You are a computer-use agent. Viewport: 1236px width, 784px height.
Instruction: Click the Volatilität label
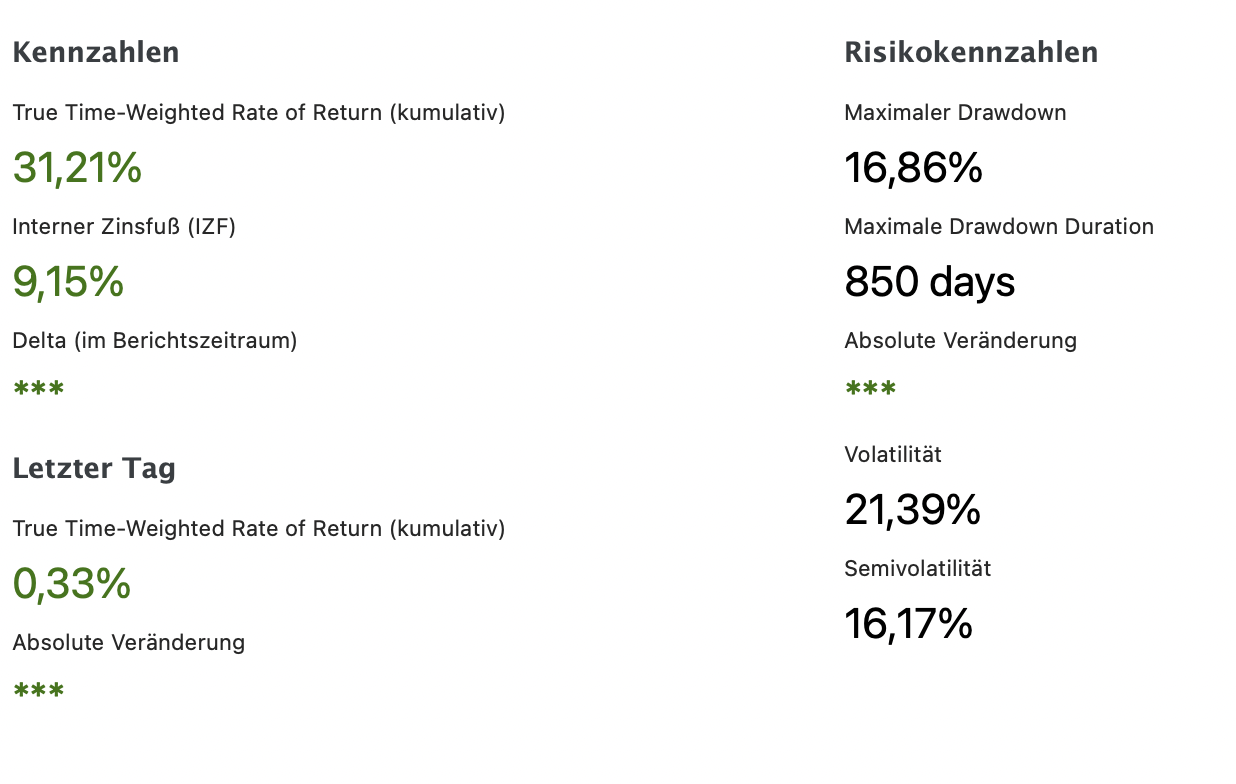pyautogui.click(x=893, y=455)
